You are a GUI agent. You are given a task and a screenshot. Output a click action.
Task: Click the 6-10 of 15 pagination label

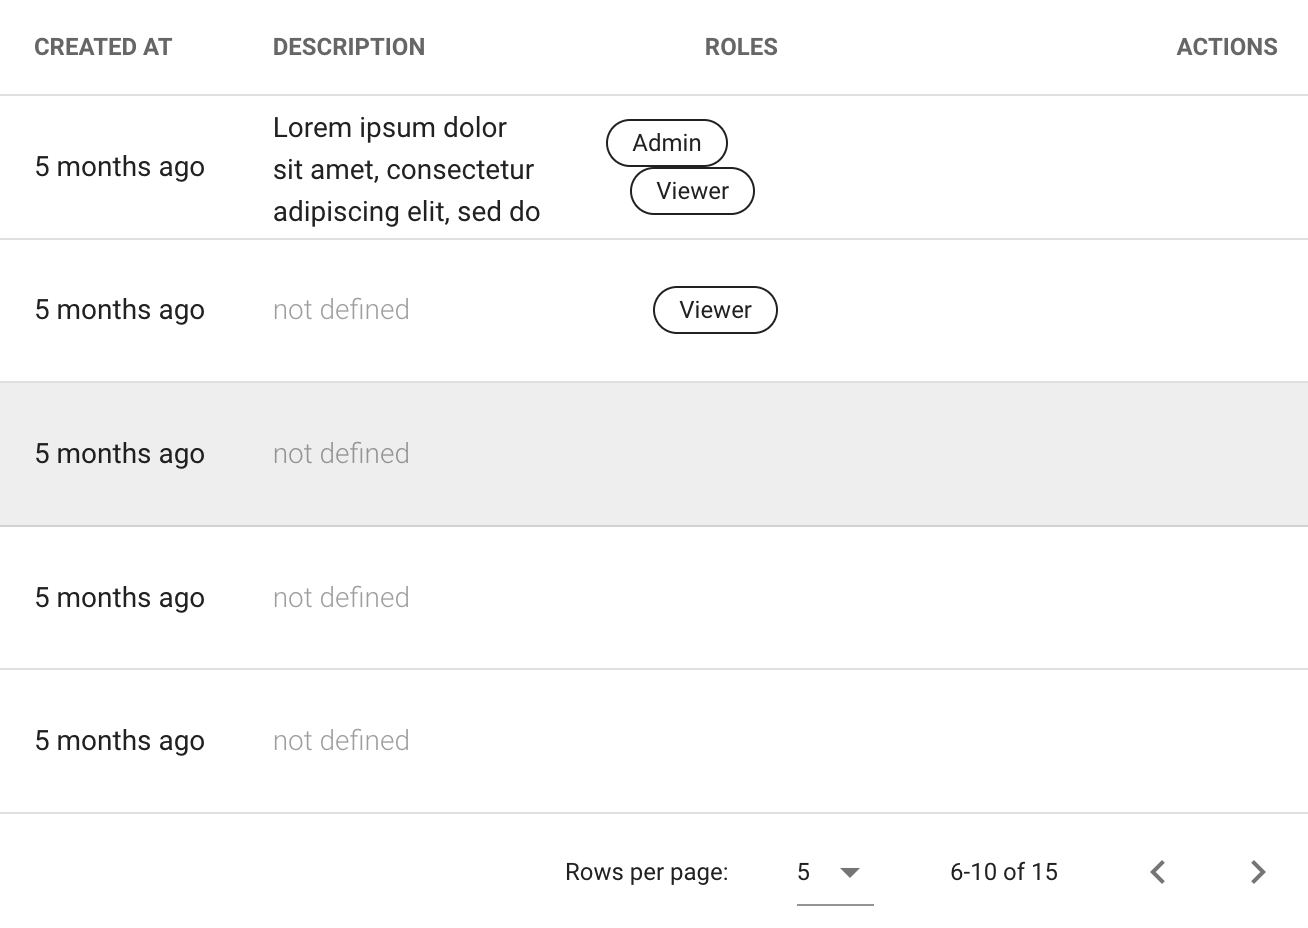1003,872
